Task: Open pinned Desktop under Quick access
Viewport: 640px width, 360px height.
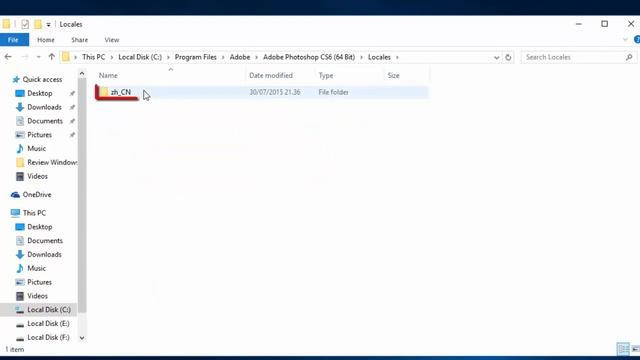Action: 40,93
